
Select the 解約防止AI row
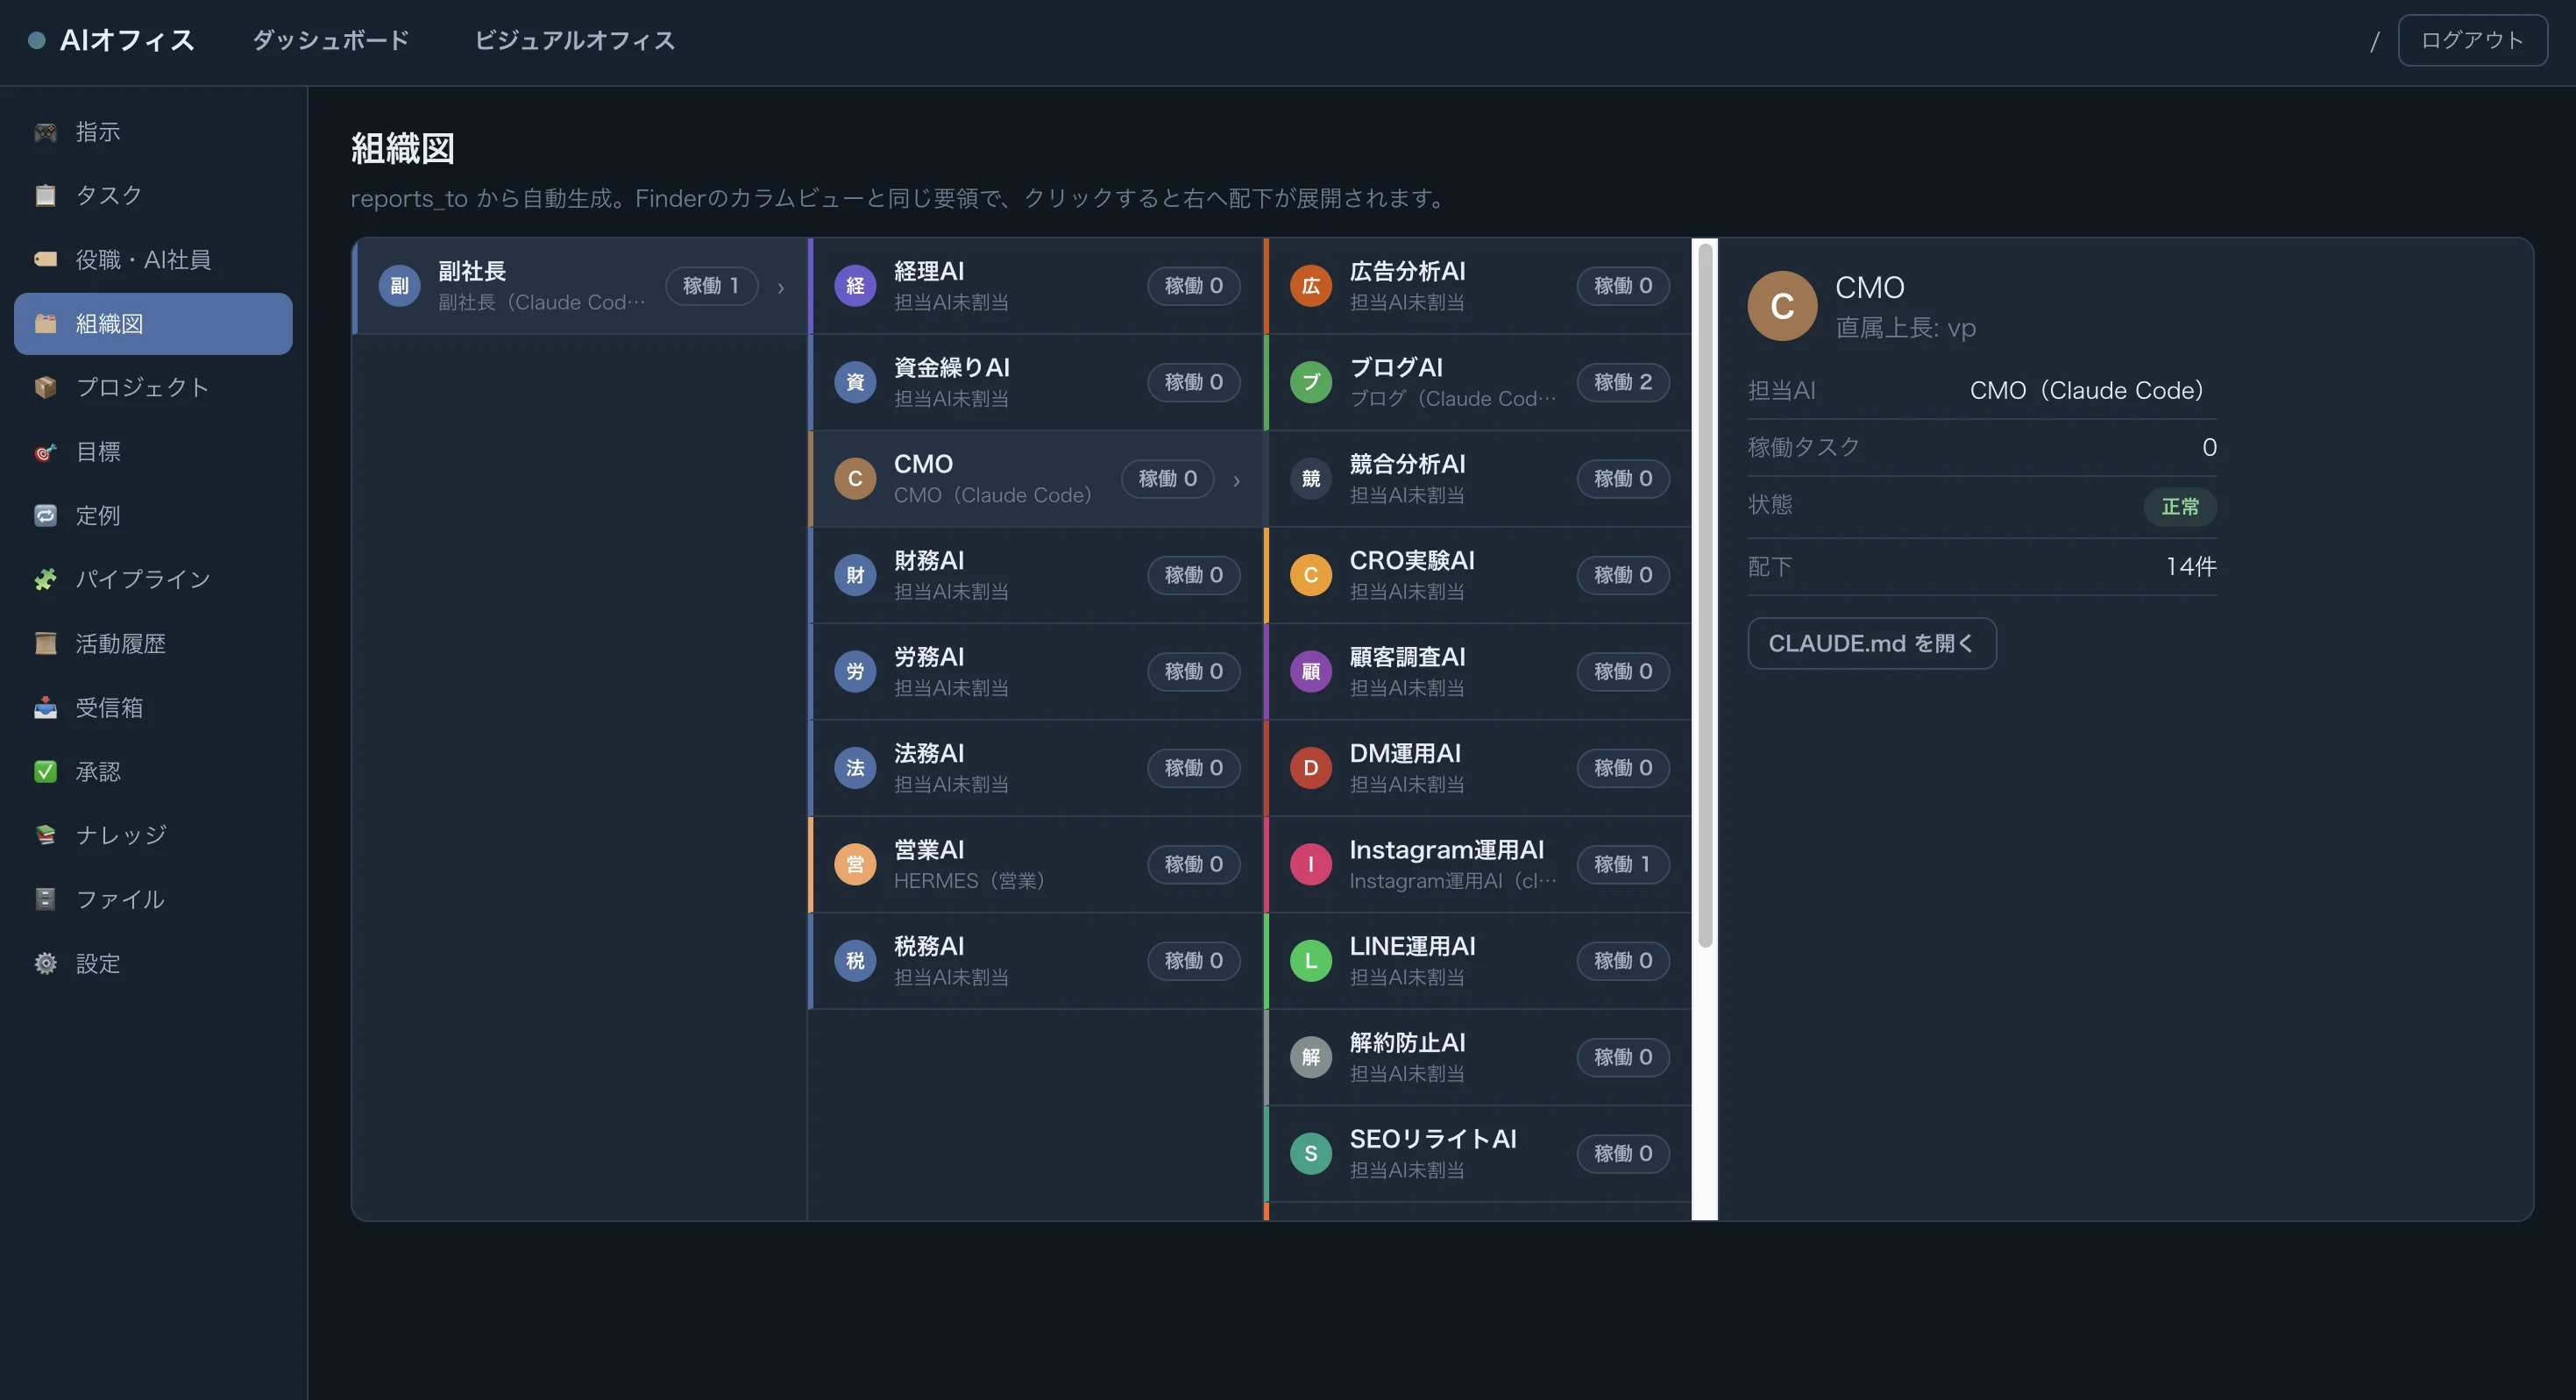click(x=1478, y=1058)
